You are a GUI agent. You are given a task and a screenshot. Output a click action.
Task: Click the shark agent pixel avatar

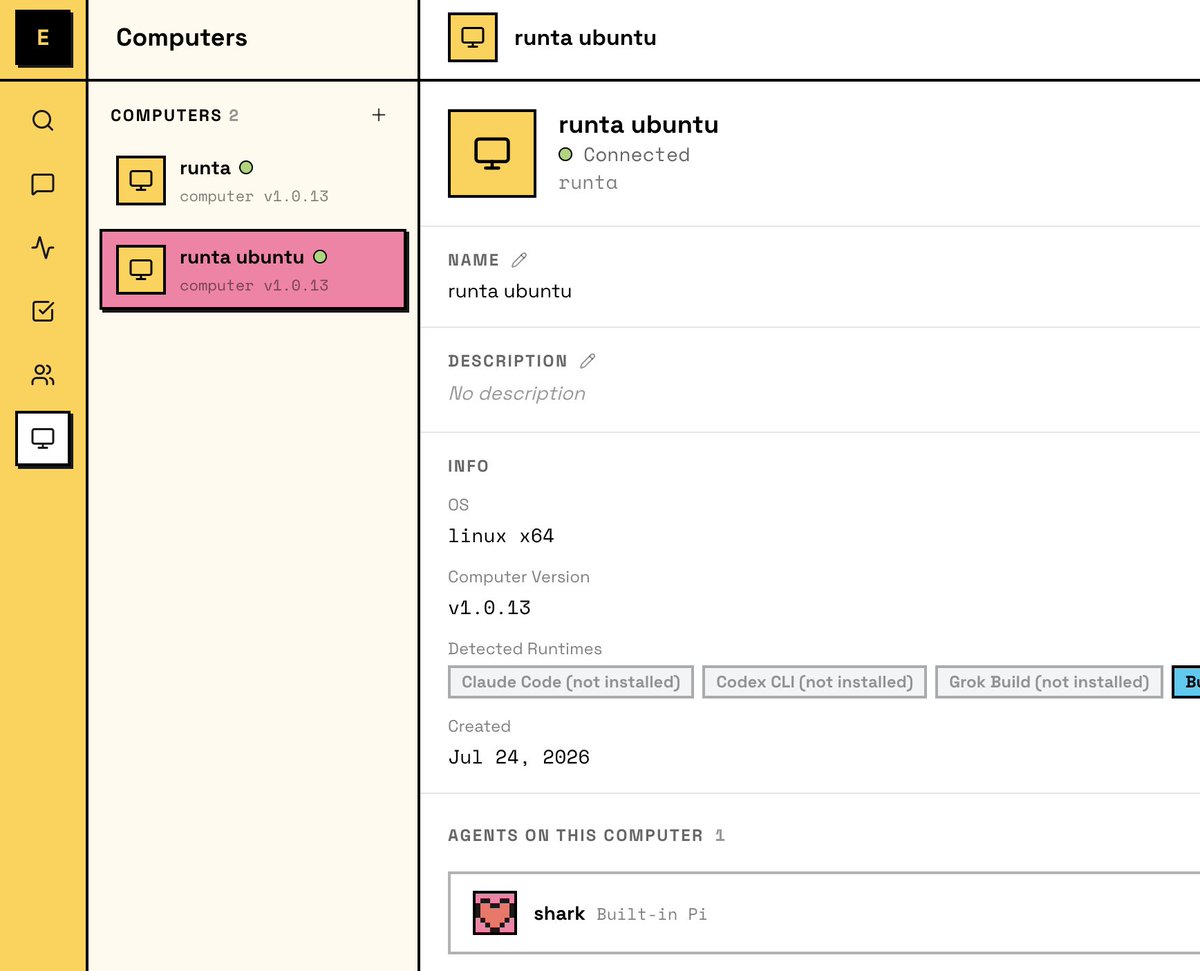[494, 913]
